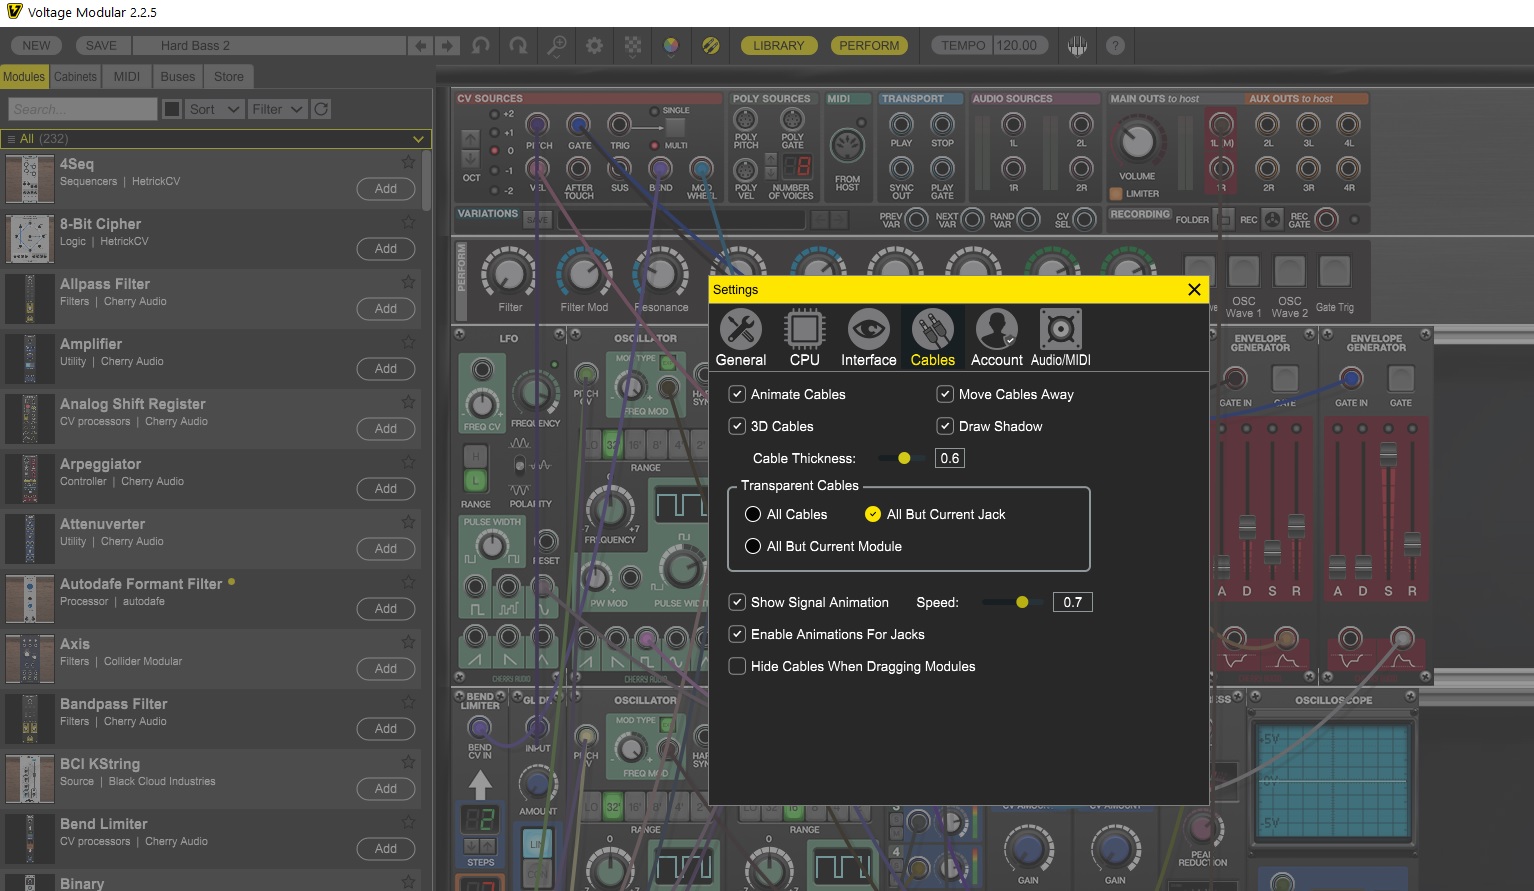Click the PERFORM button
This screenshot has width=1534, height=891.
coord(869,46)
